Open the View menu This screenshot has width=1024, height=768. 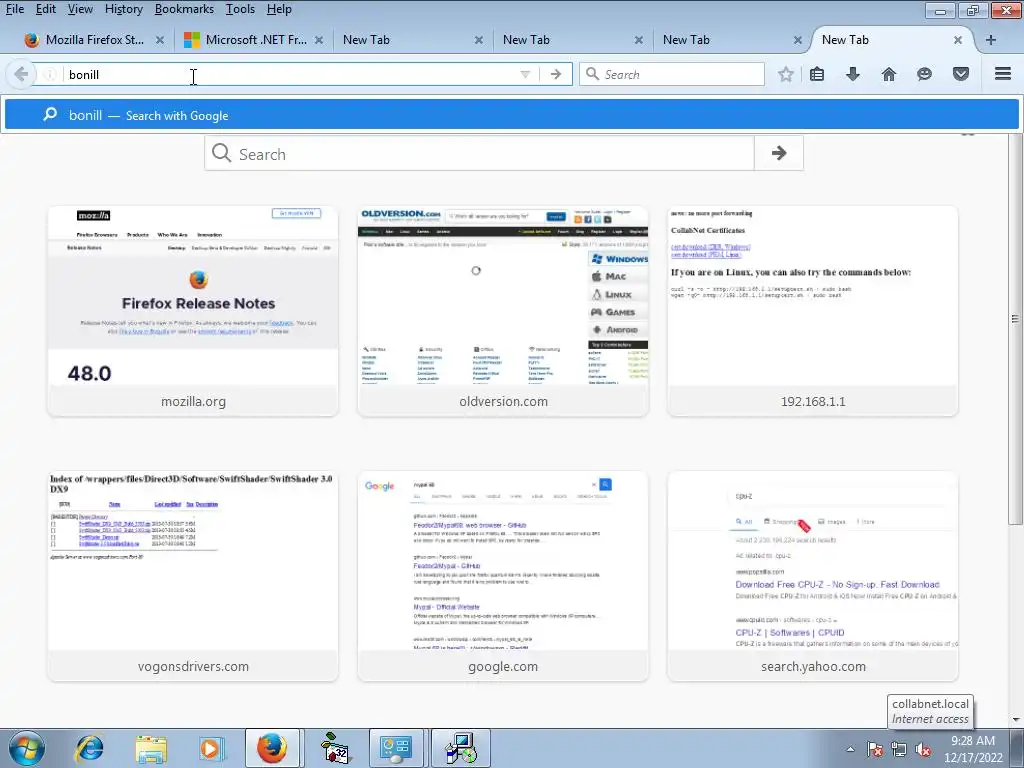(x=80, y=9)
